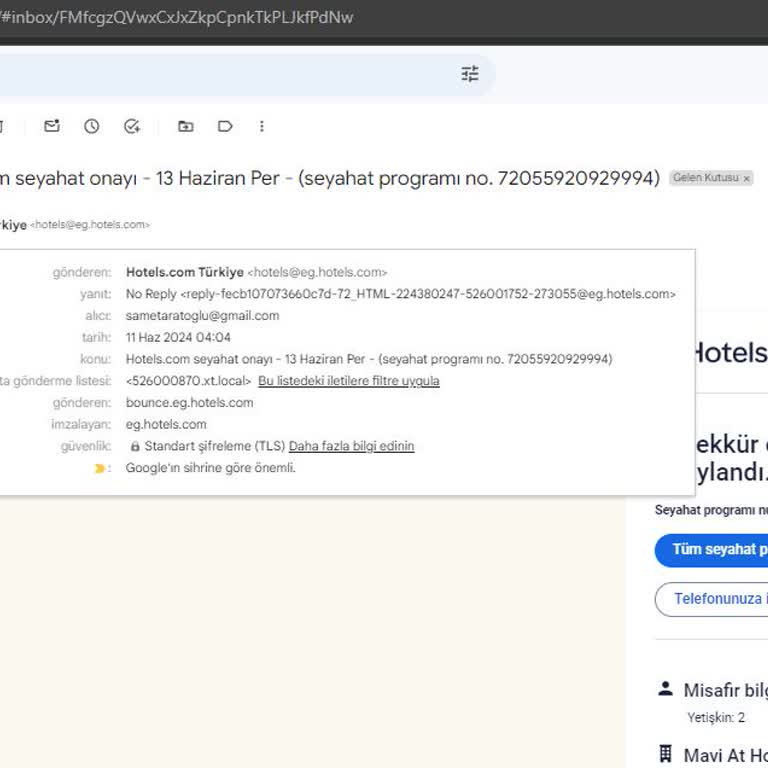Select recipient sametaratoglu@gmail.com text
Image resolution: width=768 pixels, height=768 pixels.
pos(202,315)
